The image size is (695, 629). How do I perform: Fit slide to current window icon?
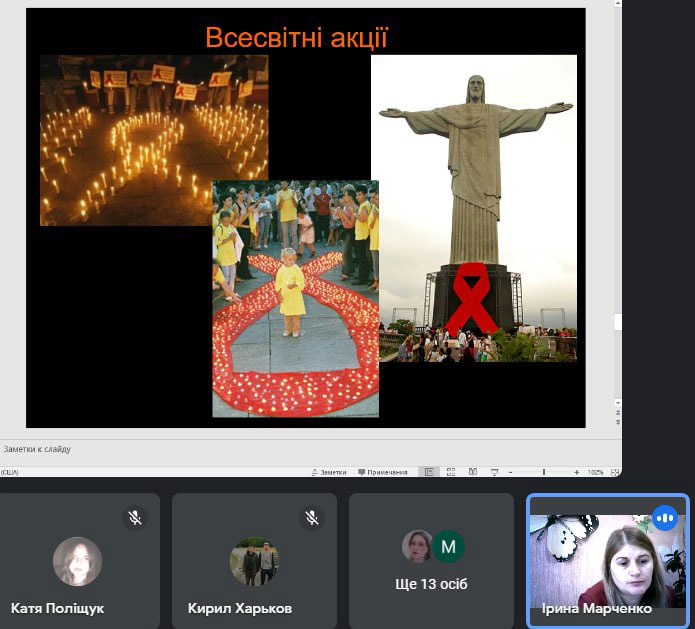pos(615,473)
